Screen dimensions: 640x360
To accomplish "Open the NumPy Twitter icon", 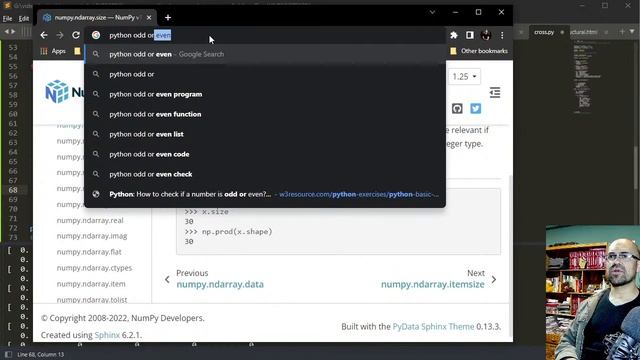I will tap(476, 109).
